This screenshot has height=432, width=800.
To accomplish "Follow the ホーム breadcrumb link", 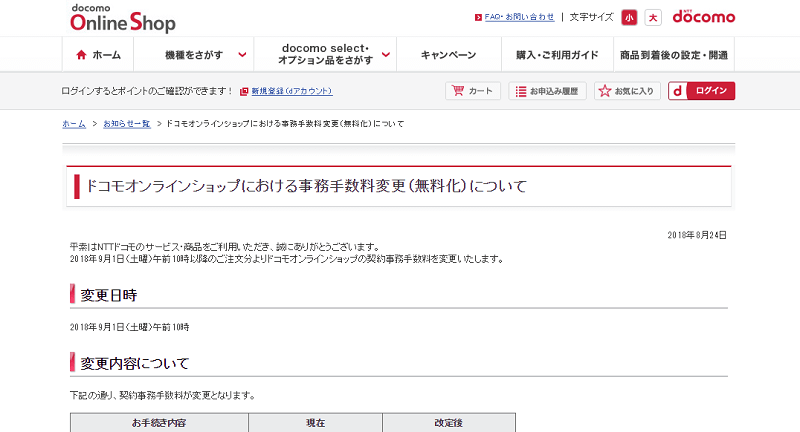I will (x=74, y=123).
